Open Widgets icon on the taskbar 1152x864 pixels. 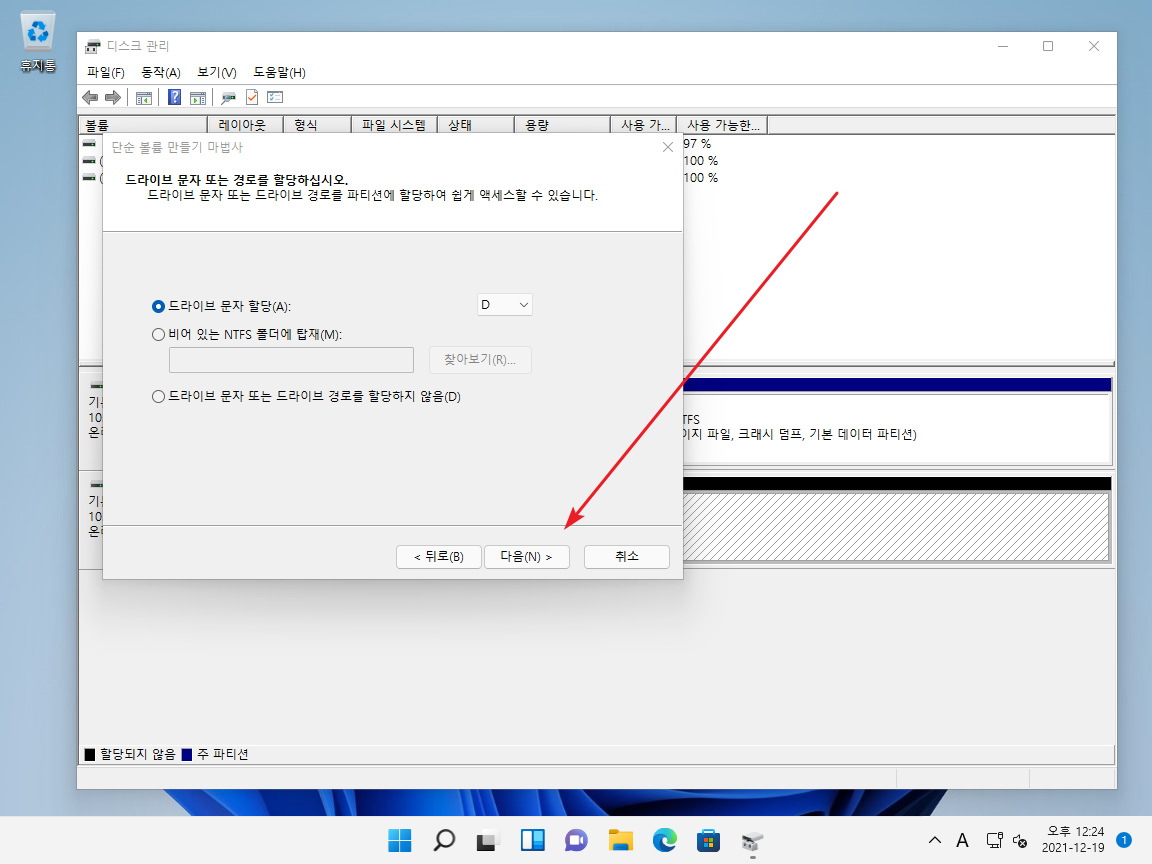click(532, 840)
